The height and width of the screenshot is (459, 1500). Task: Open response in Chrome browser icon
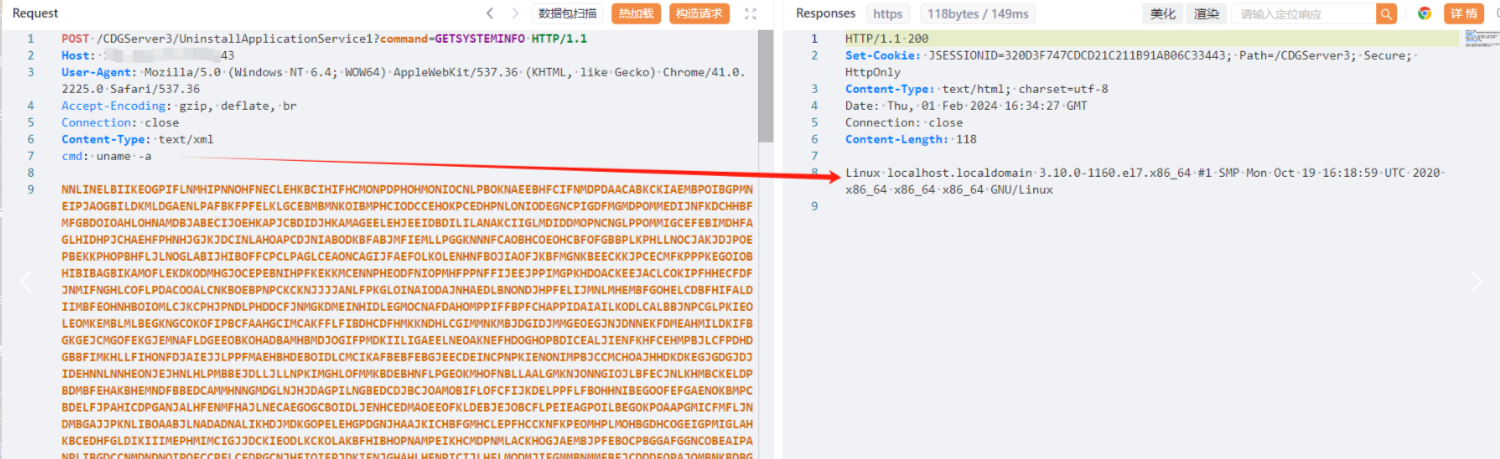pyautogui.click(x=1424, y=13)
